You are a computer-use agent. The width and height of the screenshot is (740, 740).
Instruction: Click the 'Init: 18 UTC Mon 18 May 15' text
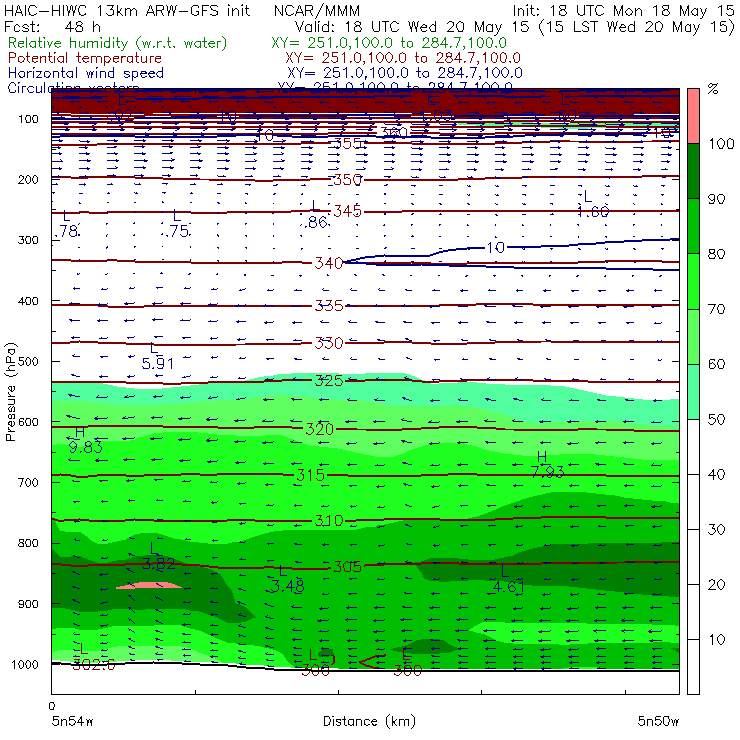(623, 10)
